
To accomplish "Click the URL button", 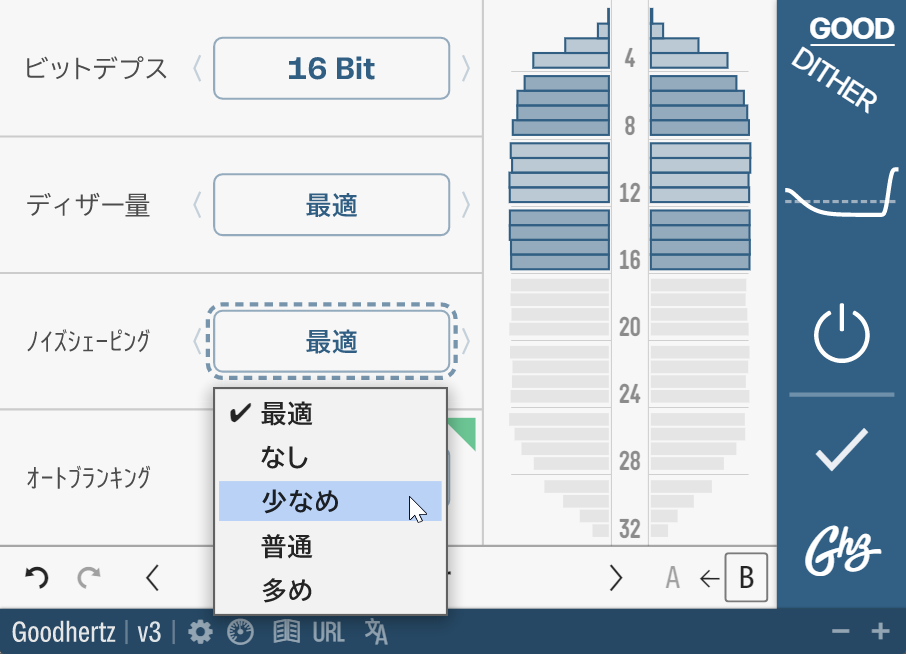I will coord(328,632).
